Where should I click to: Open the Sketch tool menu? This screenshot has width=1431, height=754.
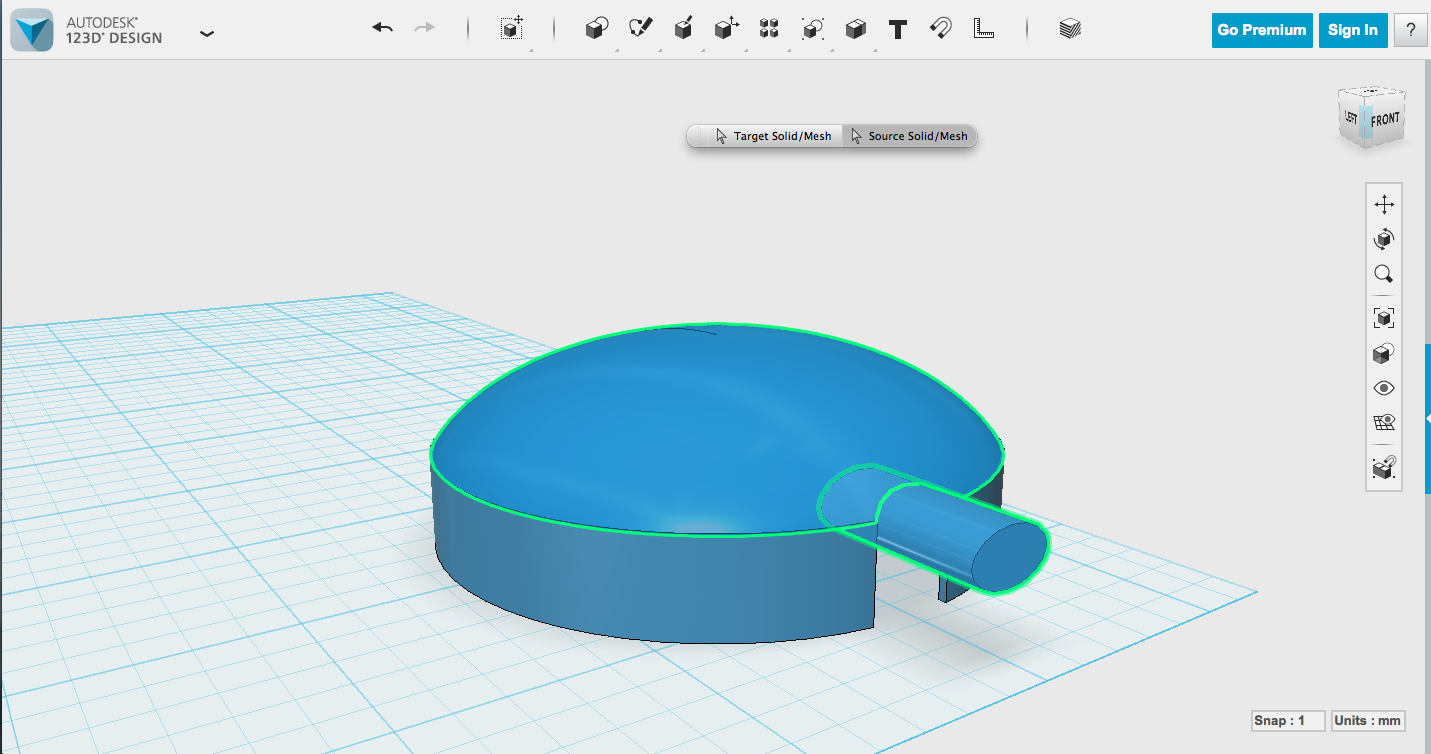tap(640, 28)
